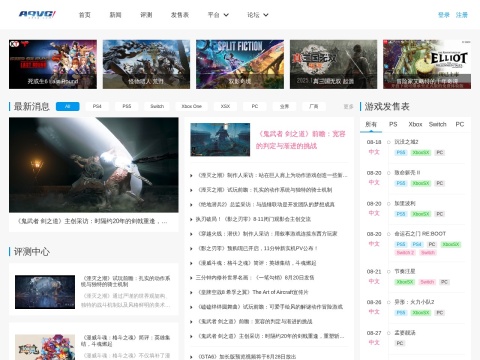Open the 08-18 沉没之城2 release entry
Viewport: 480px width, 360px height.
point(406,142)
